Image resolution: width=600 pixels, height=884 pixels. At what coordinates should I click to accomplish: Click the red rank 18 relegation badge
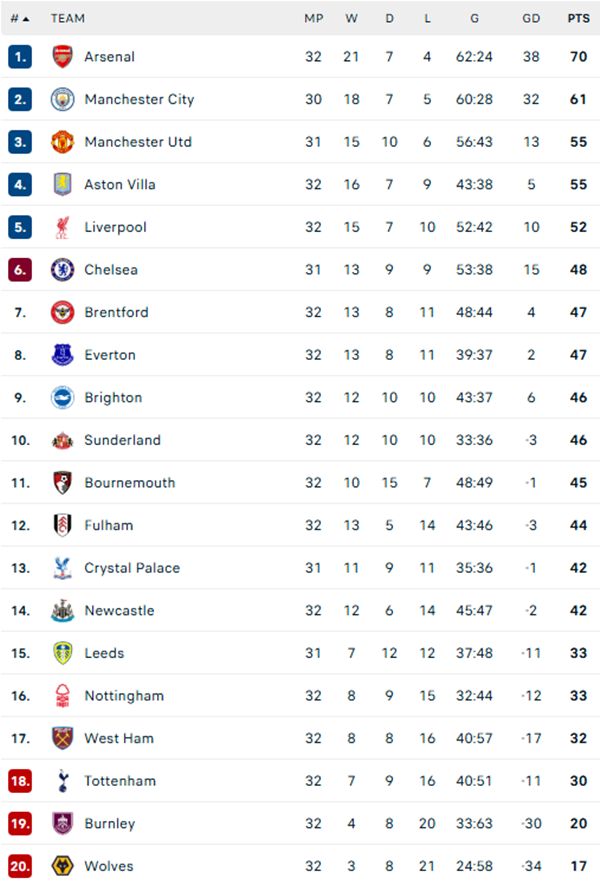[x=20, y=781]
